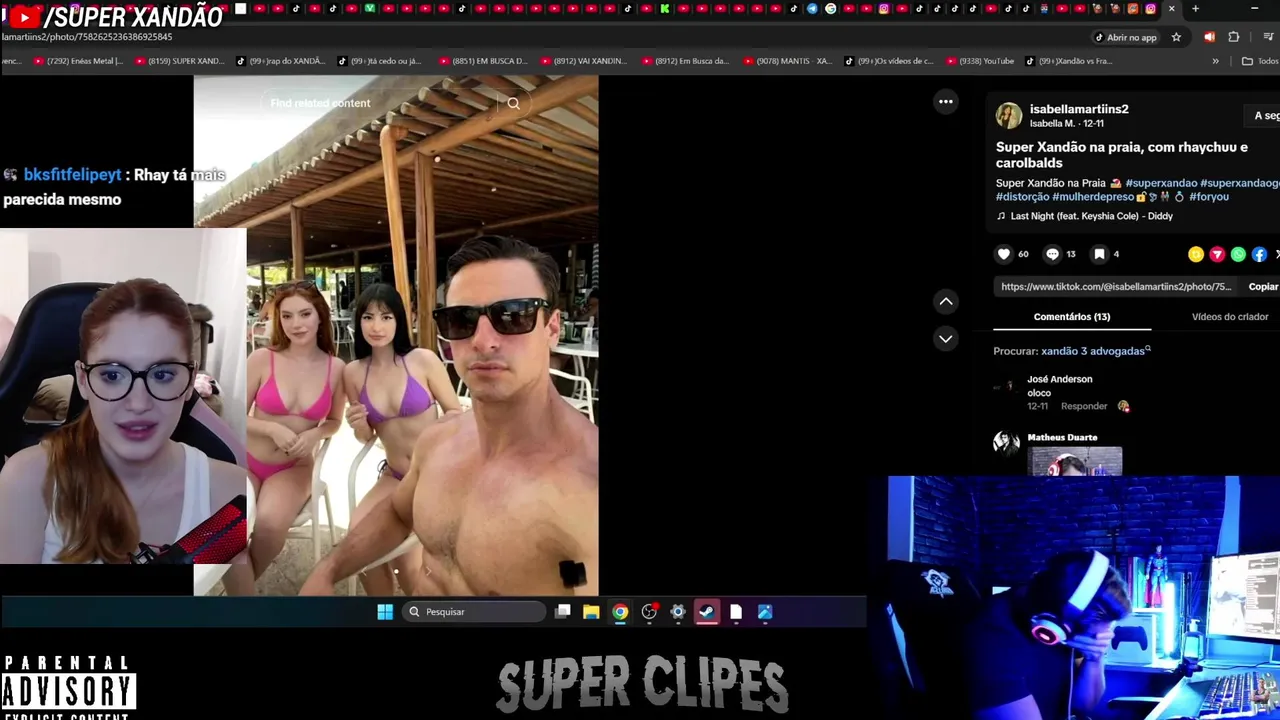Open the #distorção hashtag
This screenshot has width=1280, height=720.
pyautogui.click(x=1022, y=197)
